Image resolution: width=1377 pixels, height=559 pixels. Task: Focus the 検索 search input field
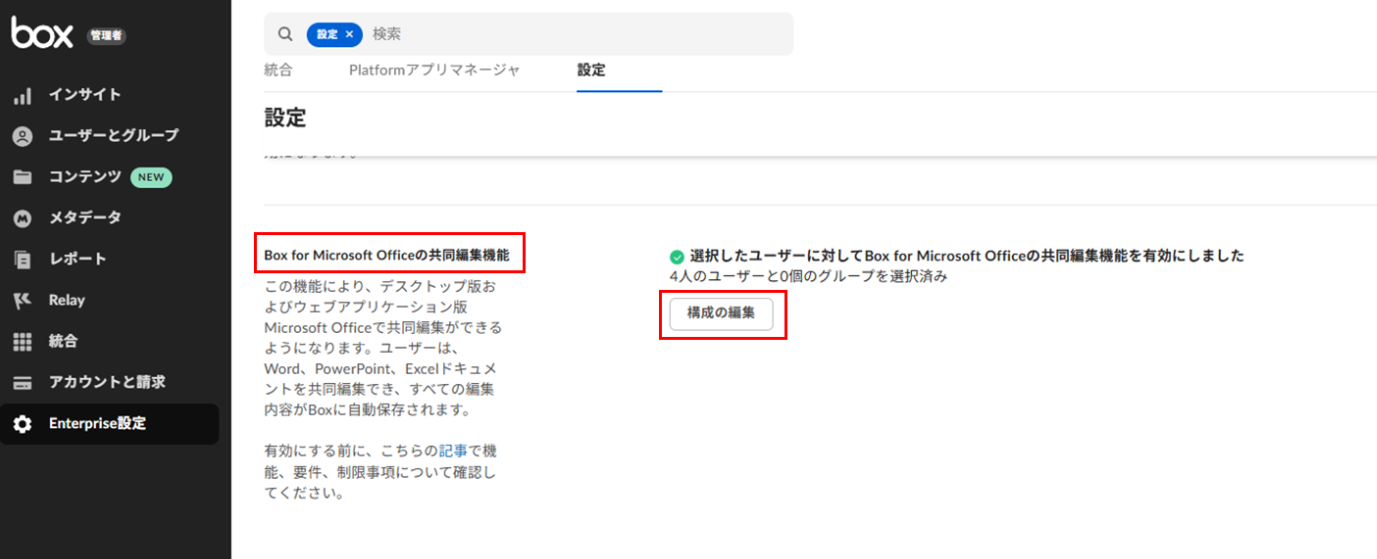coord(570,34)
